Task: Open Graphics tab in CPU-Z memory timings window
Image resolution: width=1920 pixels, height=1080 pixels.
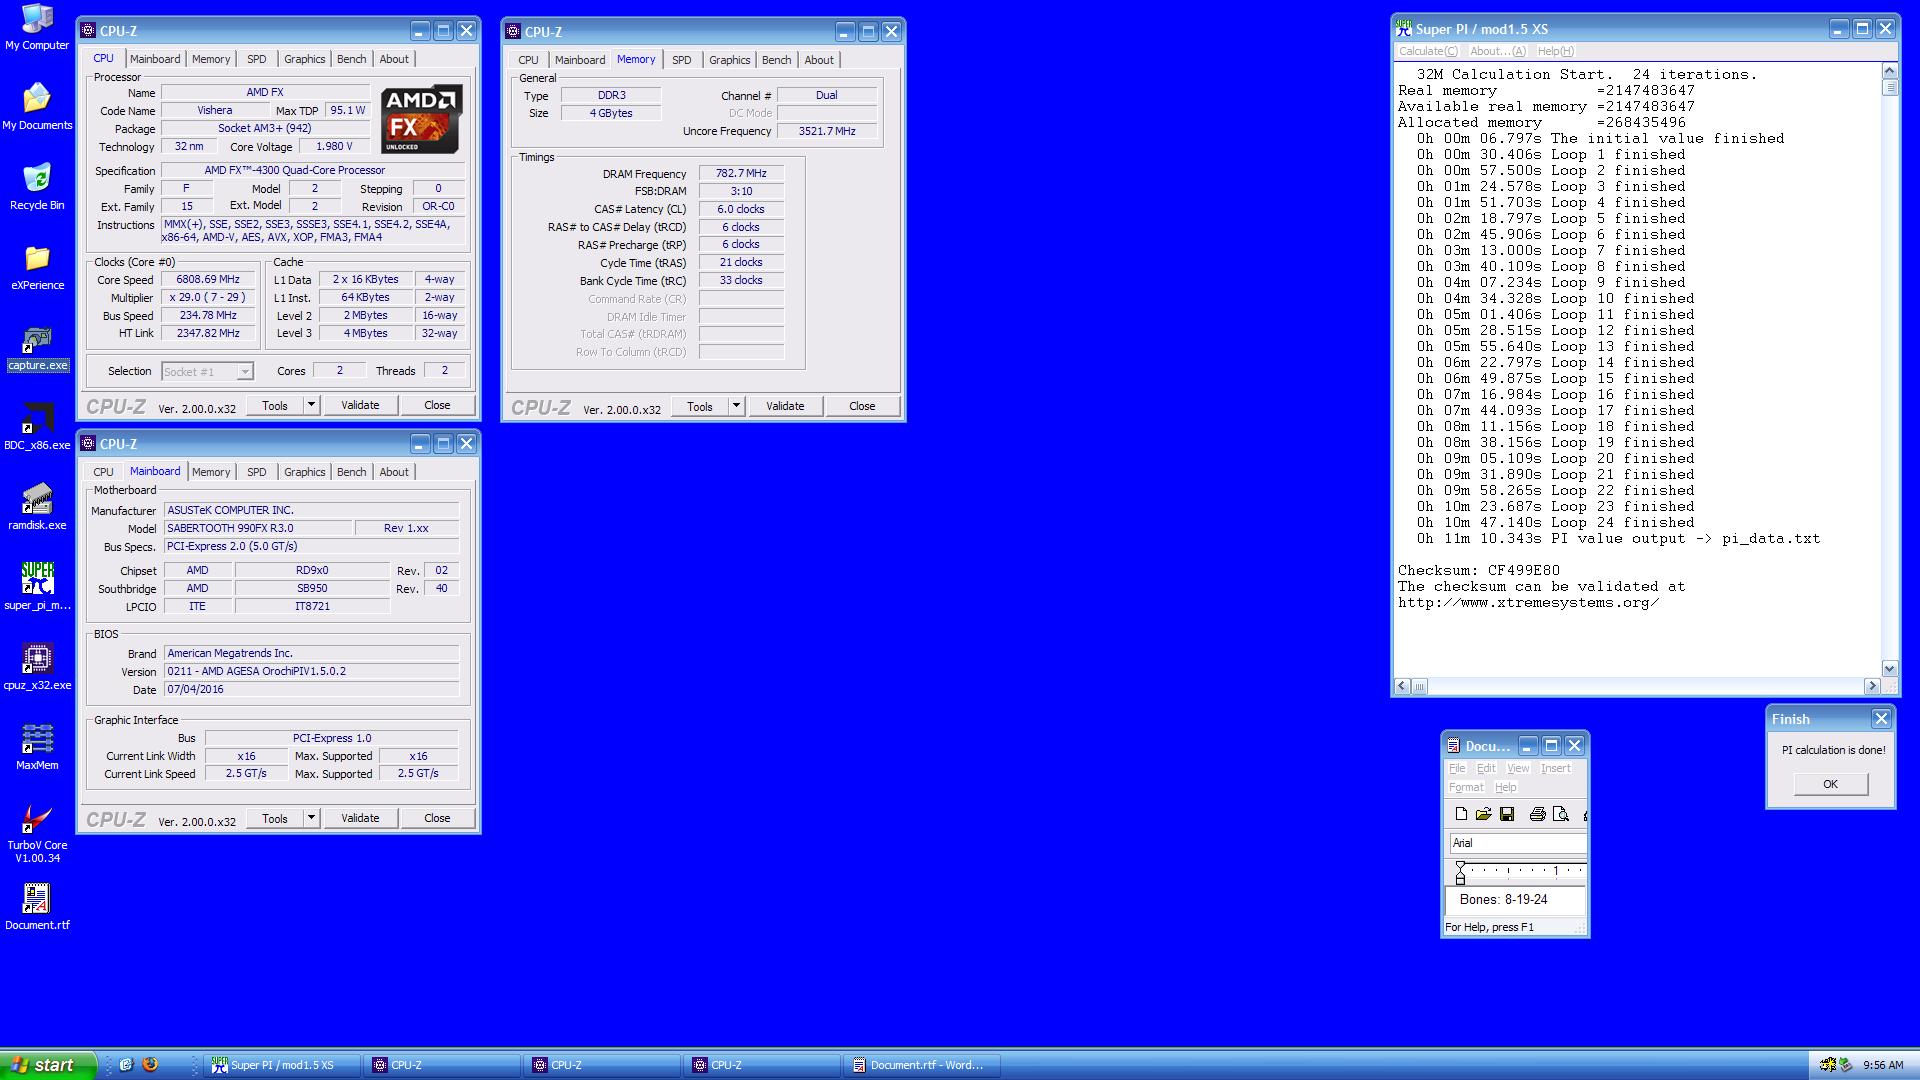Action: [x=729, y=60]
